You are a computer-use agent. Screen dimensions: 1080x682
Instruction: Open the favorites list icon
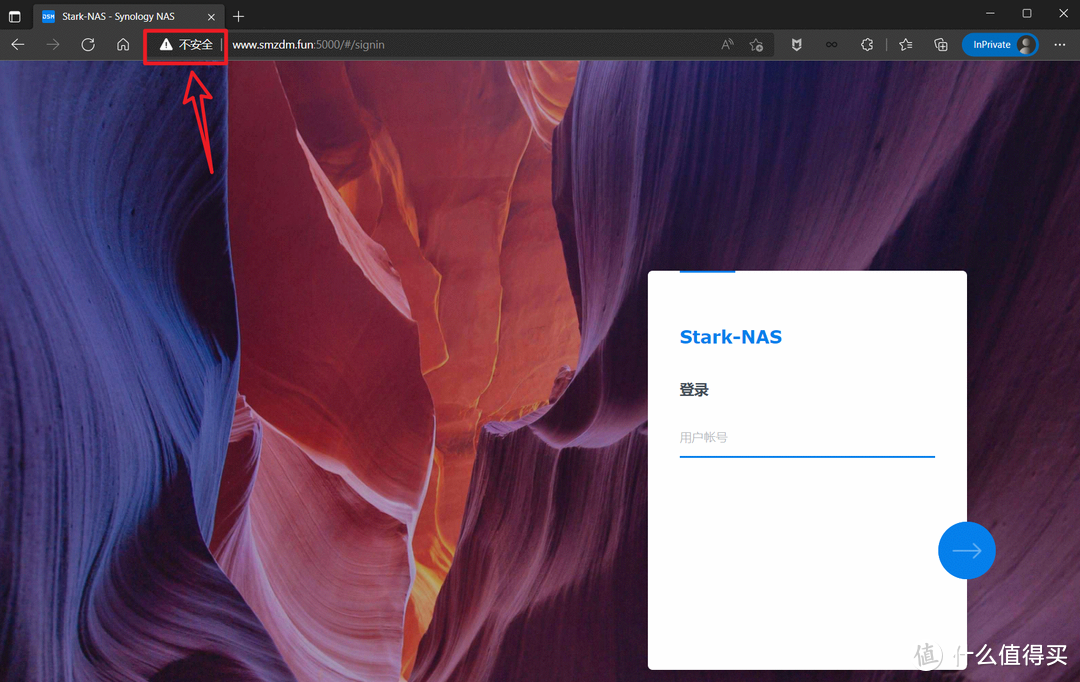pos(905,45)
